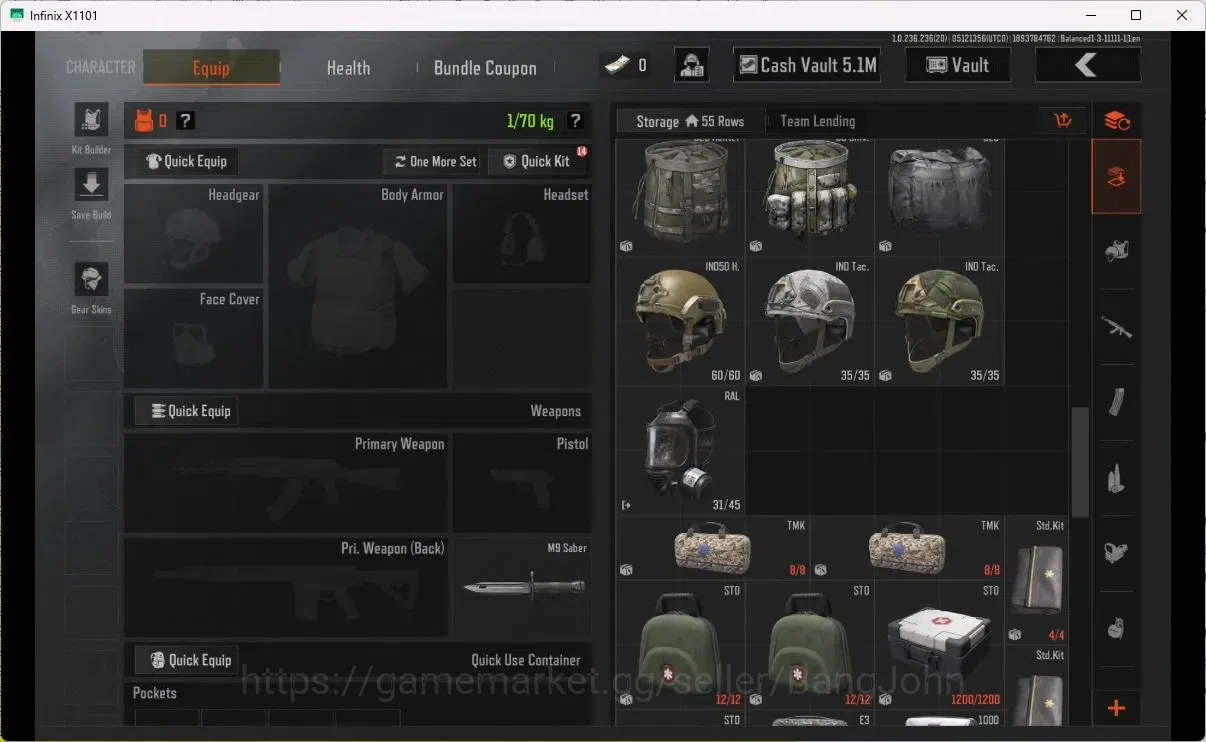
Task: Click the back arrow button
Action: point(1088,65)
